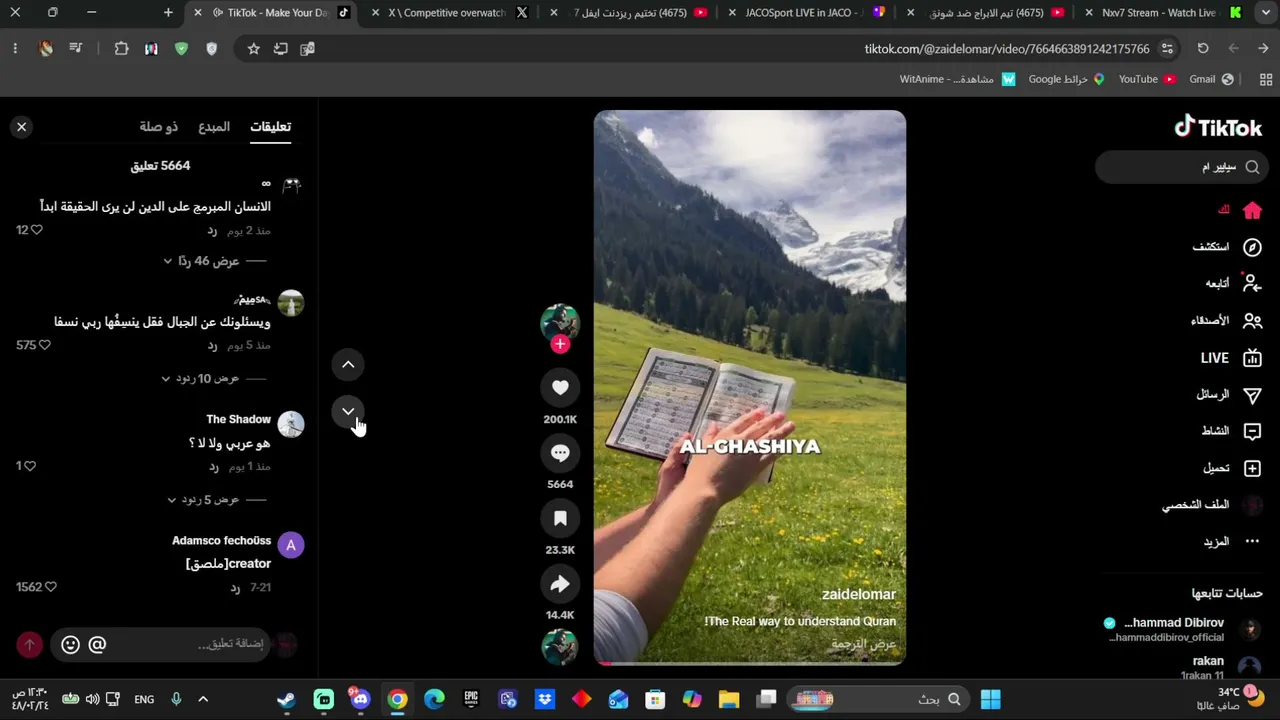Select the ذو صلة related tab
This screenshot has width=1280, height=720.
point(158,127)
